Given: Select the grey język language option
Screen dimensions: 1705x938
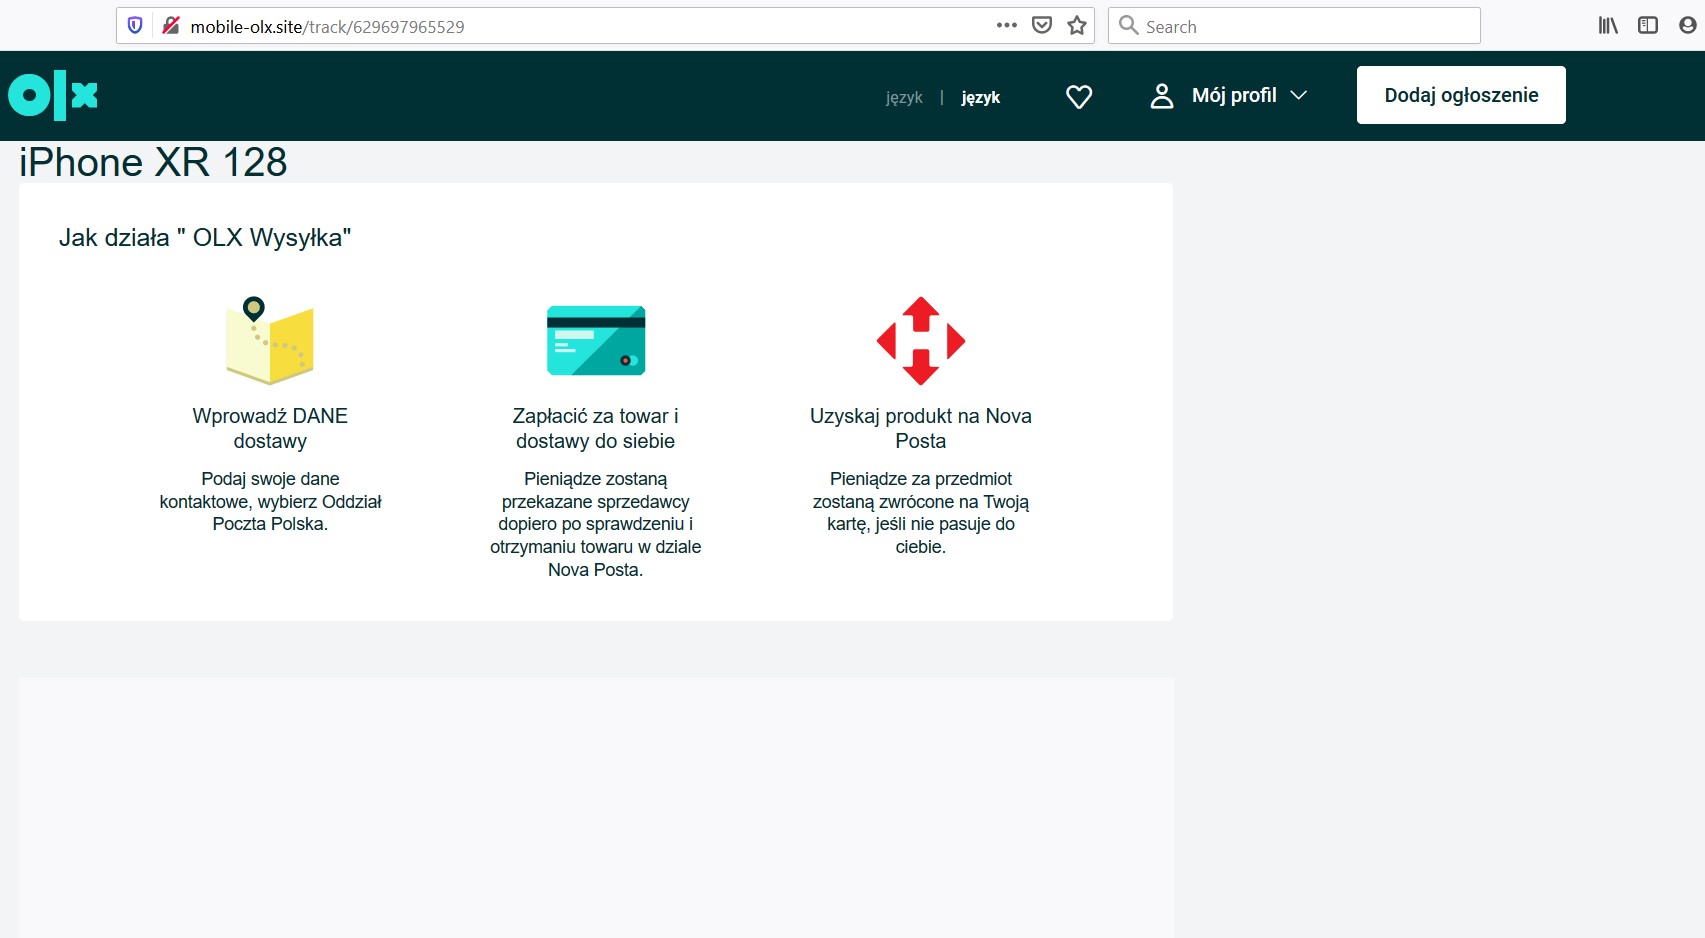Looking at the screenshot, I should pos(904,97).
